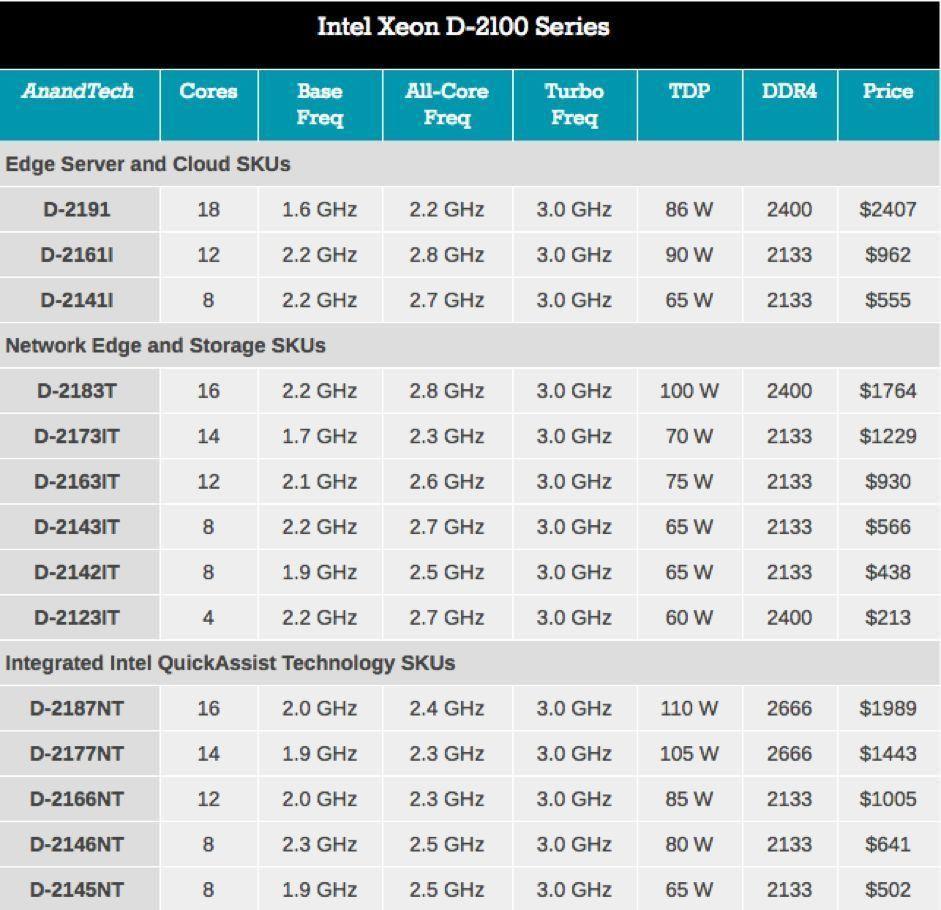Click the Intel Xeon D-2100 Series title

point(463,27)
